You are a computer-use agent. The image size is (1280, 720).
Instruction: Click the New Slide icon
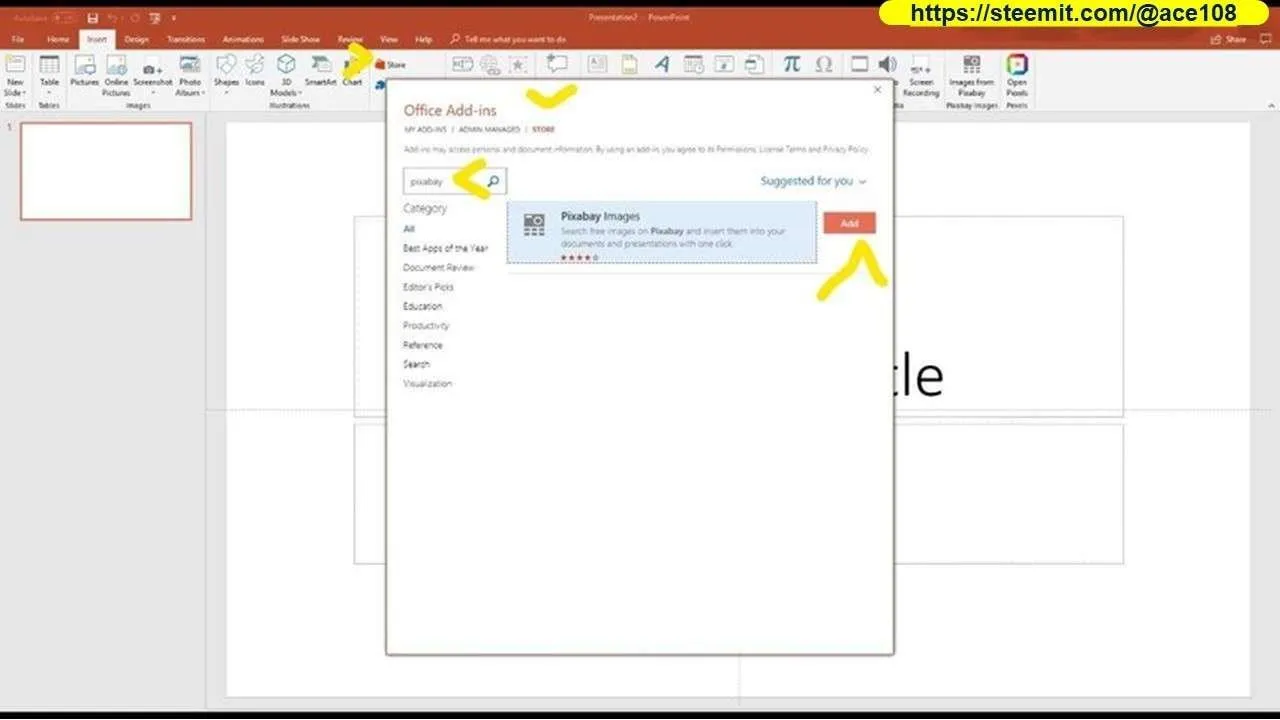15,65
